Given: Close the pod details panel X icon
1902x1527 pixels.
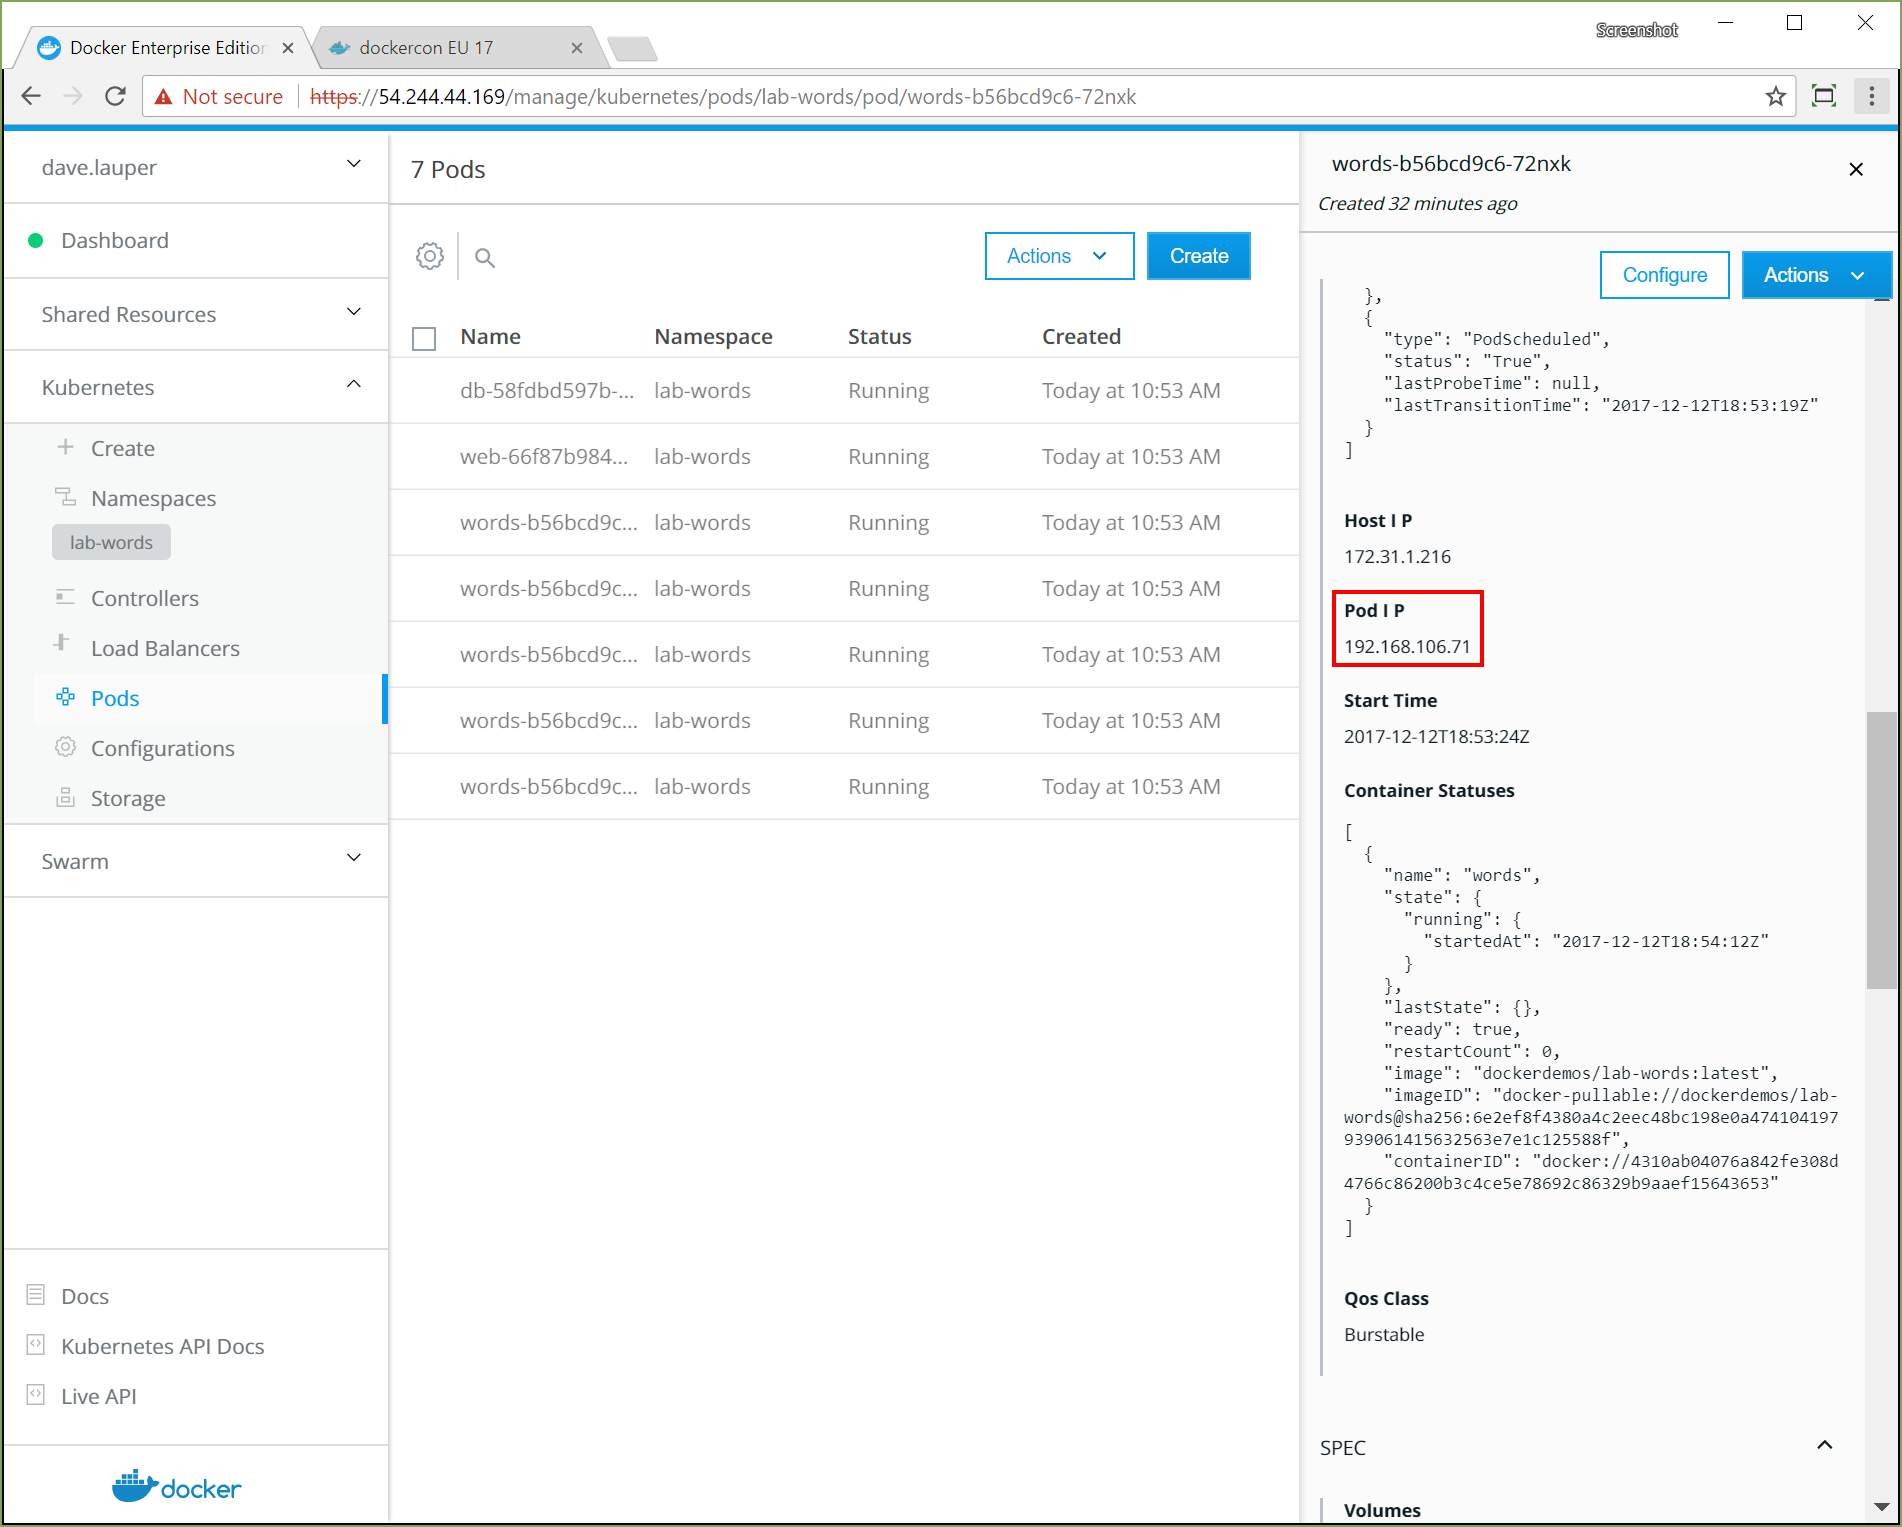Looking at the screenshot, I should [x=1856, y=170].
